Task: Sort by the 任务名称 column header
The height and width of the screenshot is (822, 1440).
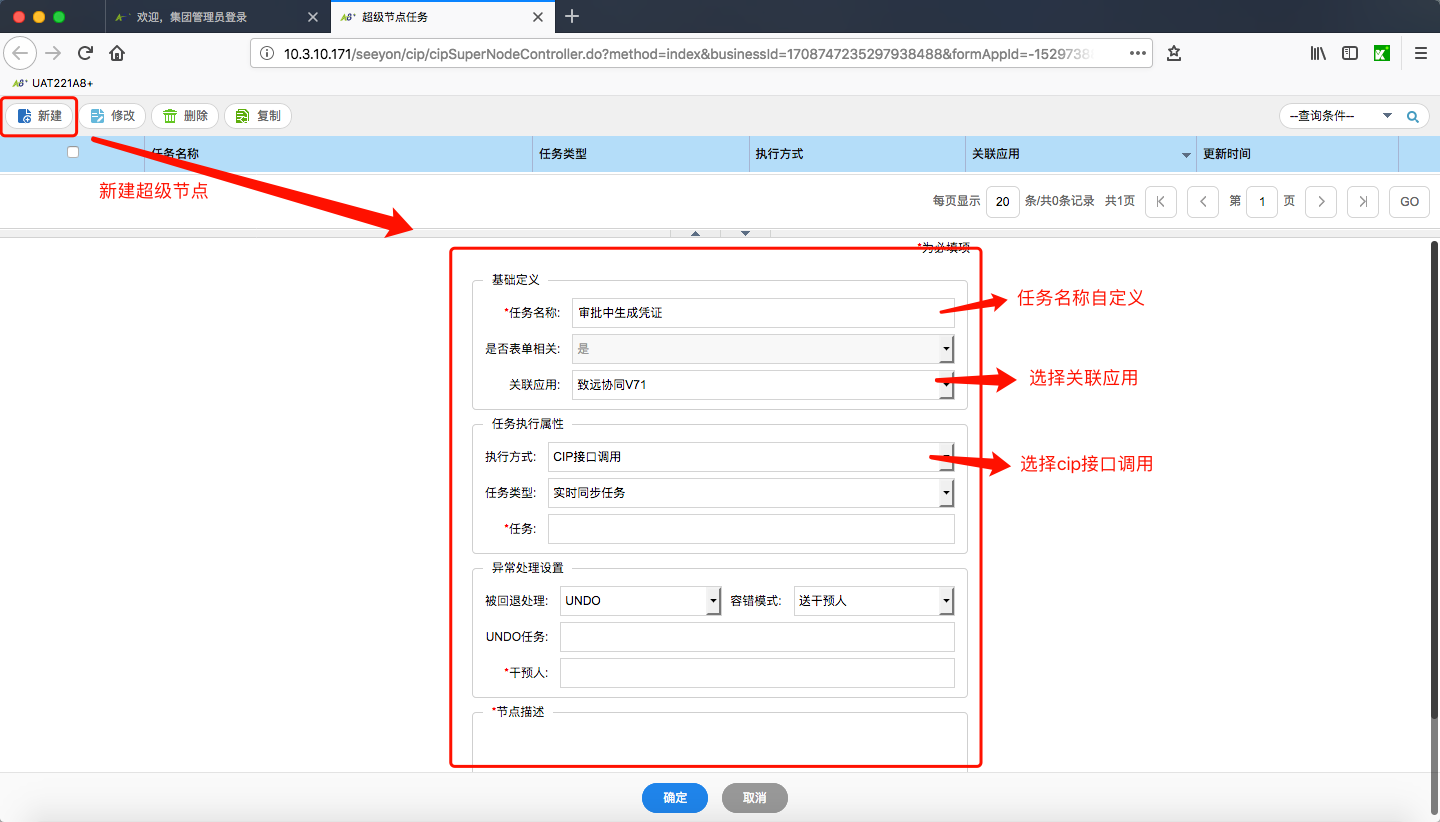Action: [x=338, y=154]
